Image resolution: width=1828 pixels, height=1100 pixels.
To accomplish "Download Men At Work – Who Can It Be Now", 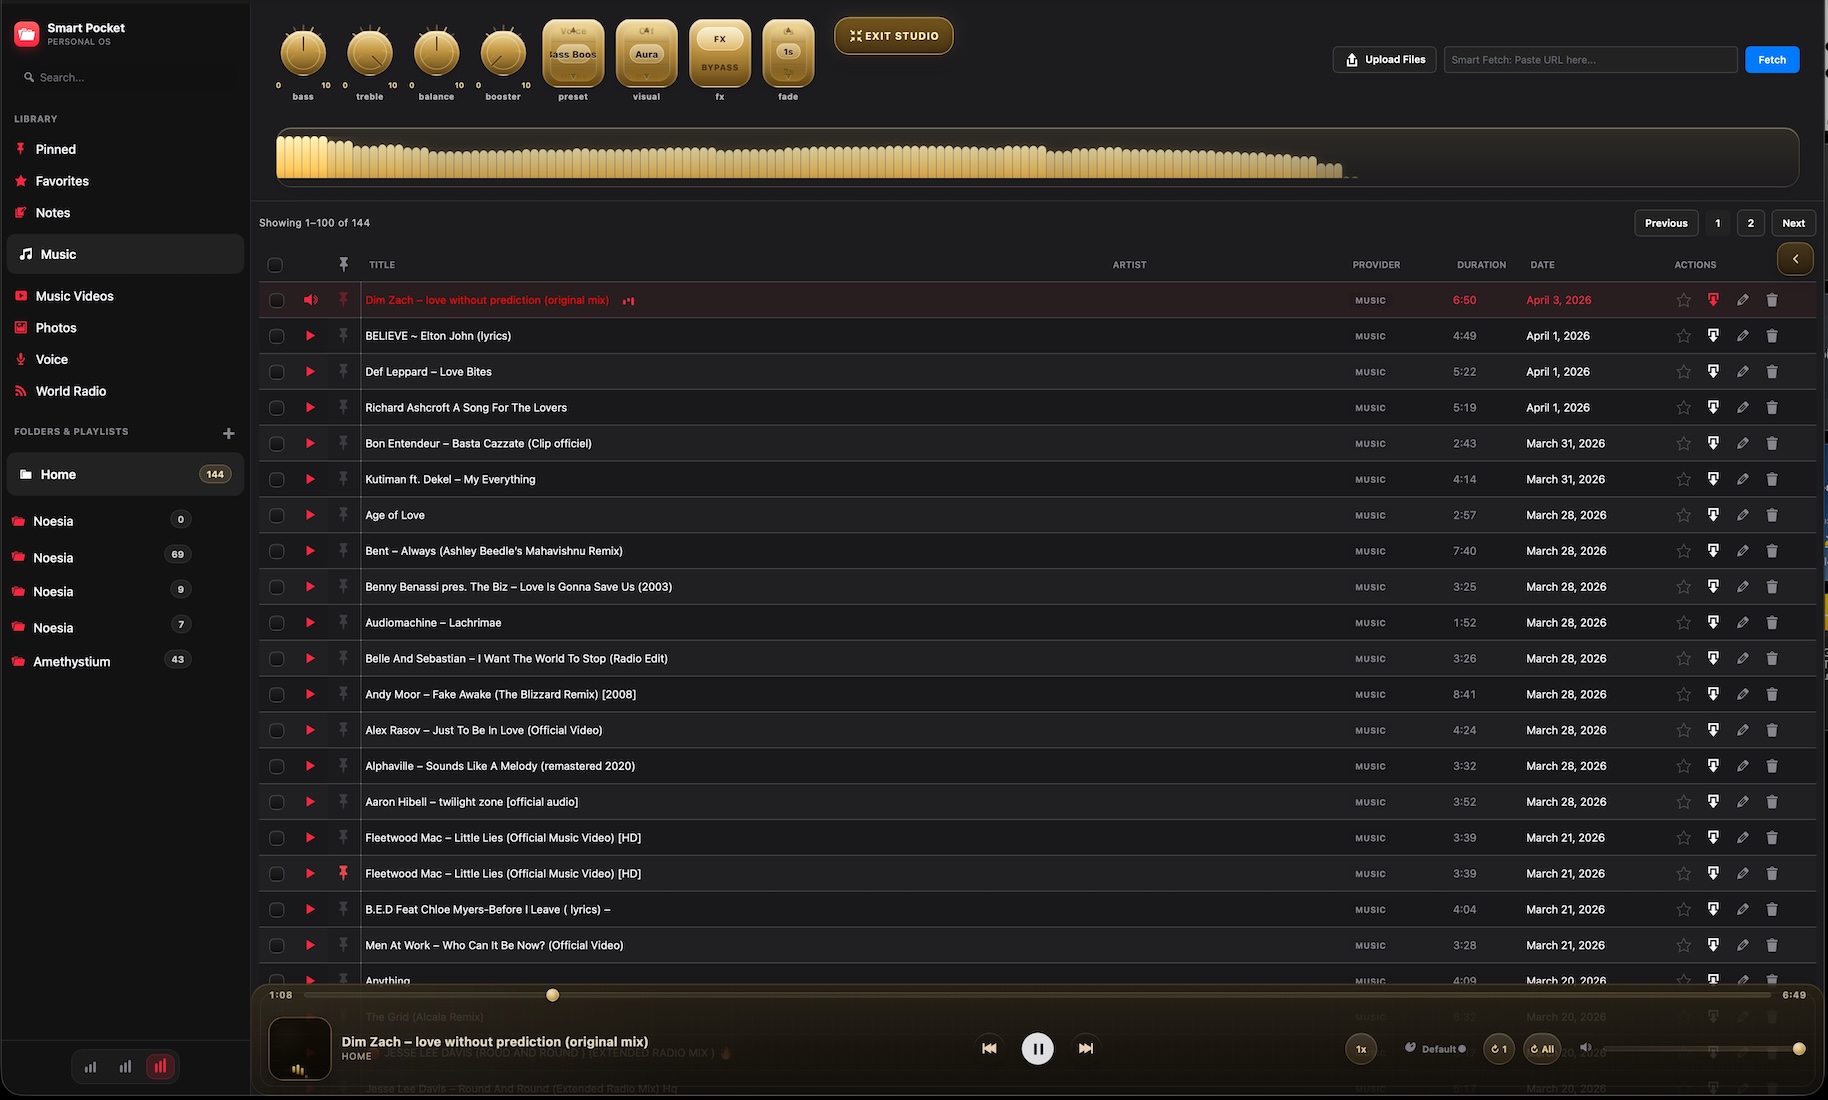I will click(1713, 945).
